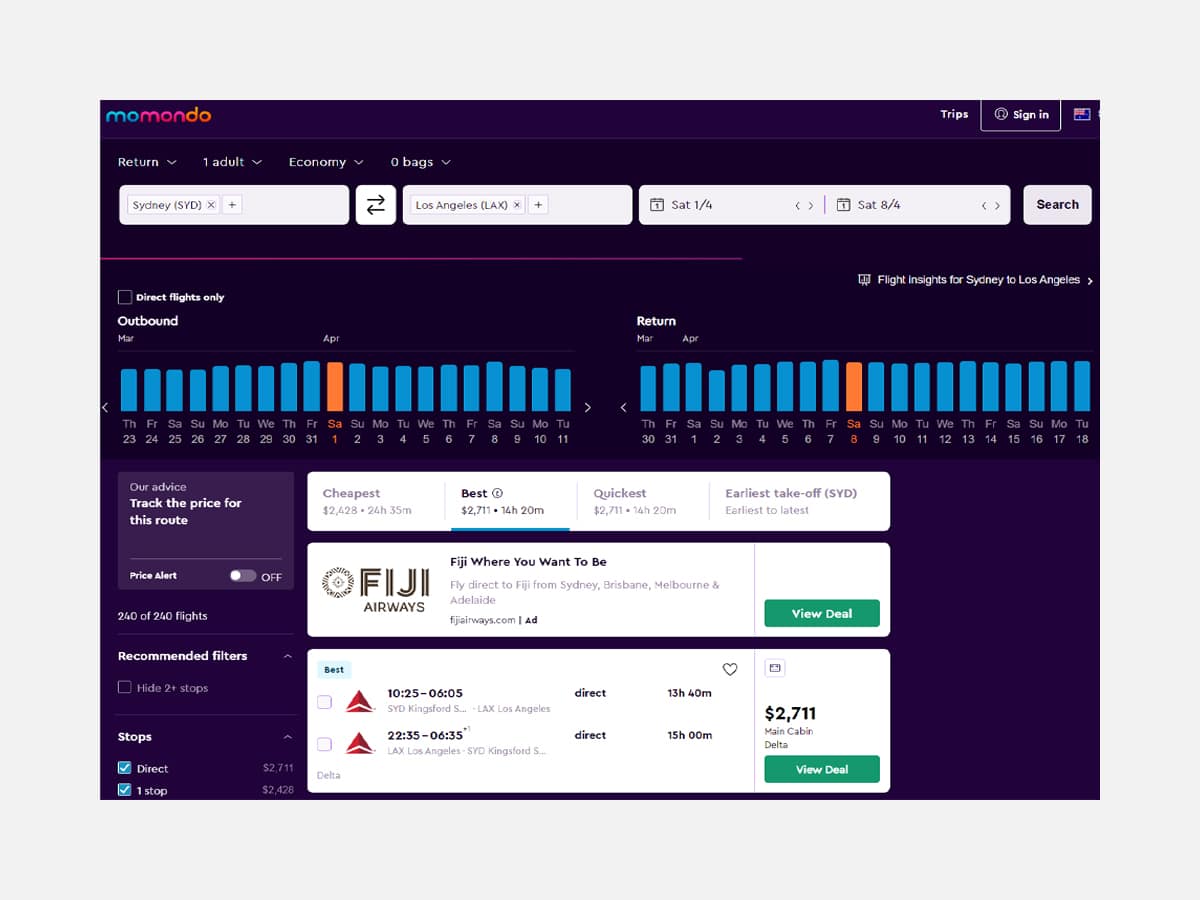Show later dates in Outbound chart
1200x900 pixels.
pyautogui.click(x=588, y=408)
